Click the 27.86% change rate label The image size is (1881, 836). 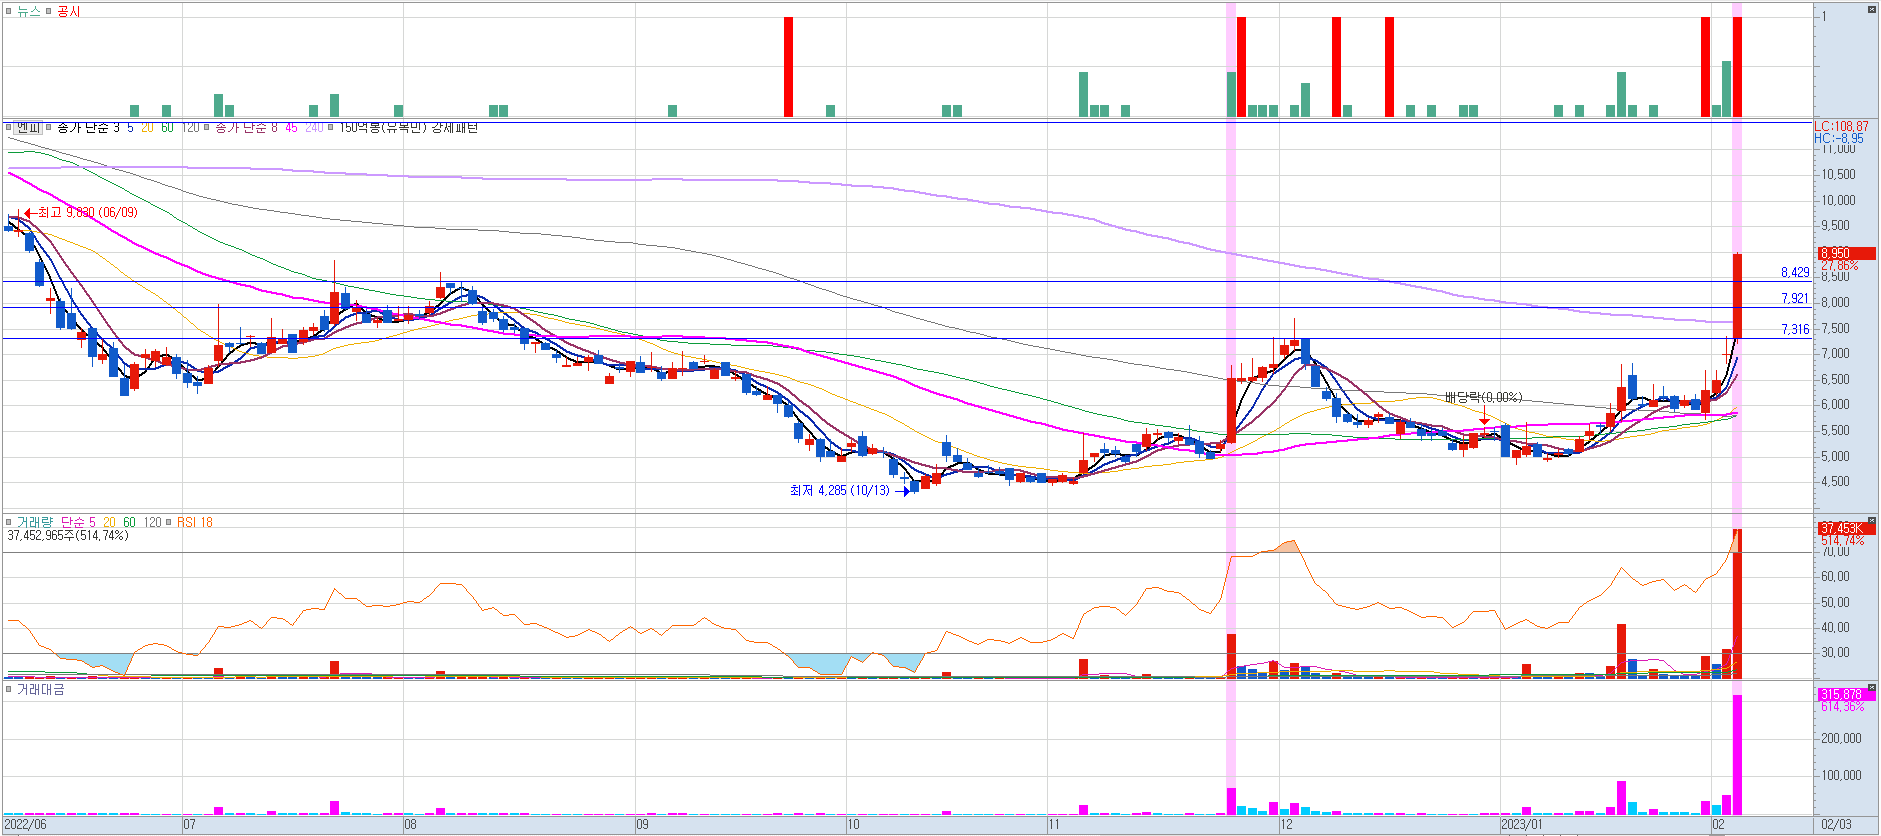(1839, 265)
